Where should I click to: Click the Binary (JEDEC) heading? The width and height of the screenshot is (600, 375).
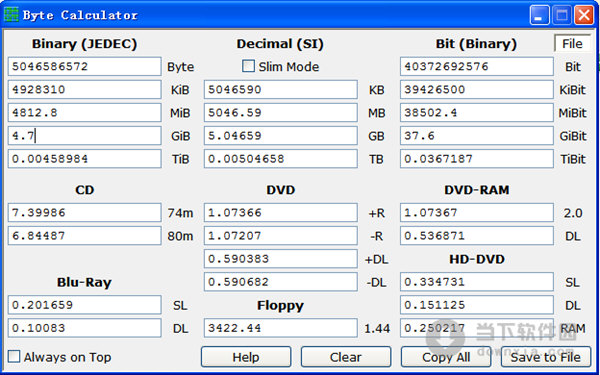[x=84, y=44]
